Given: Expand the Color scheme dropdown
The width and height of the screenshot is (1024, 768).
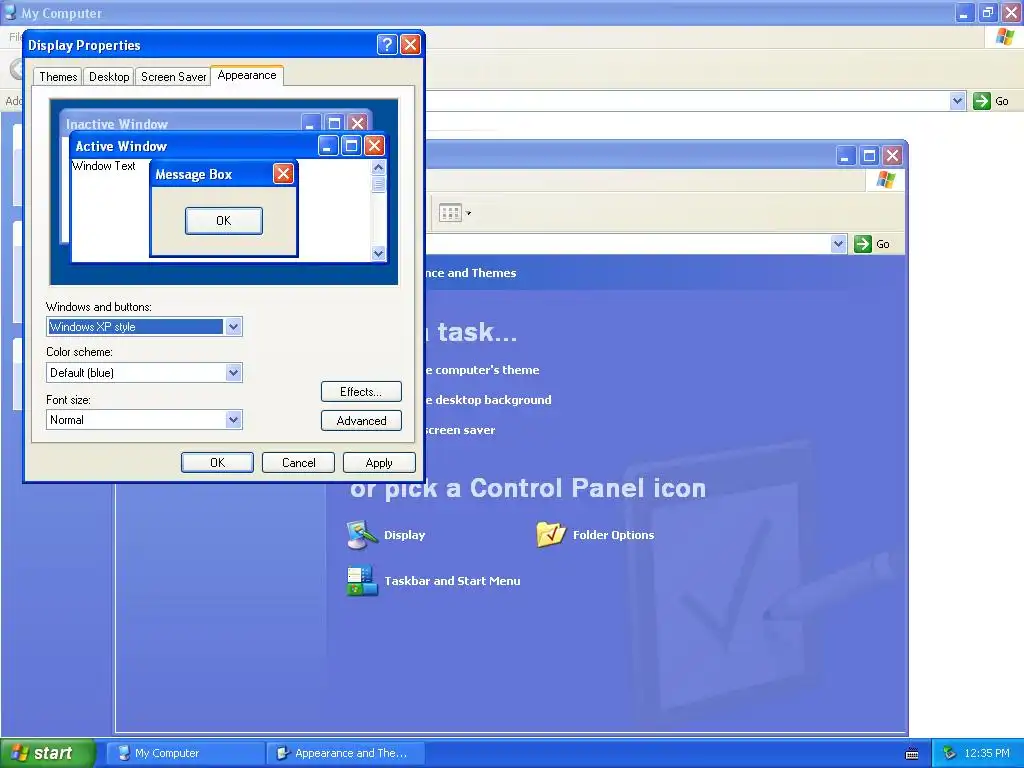Looking at the screenshot, I should (x=233, y=373).
